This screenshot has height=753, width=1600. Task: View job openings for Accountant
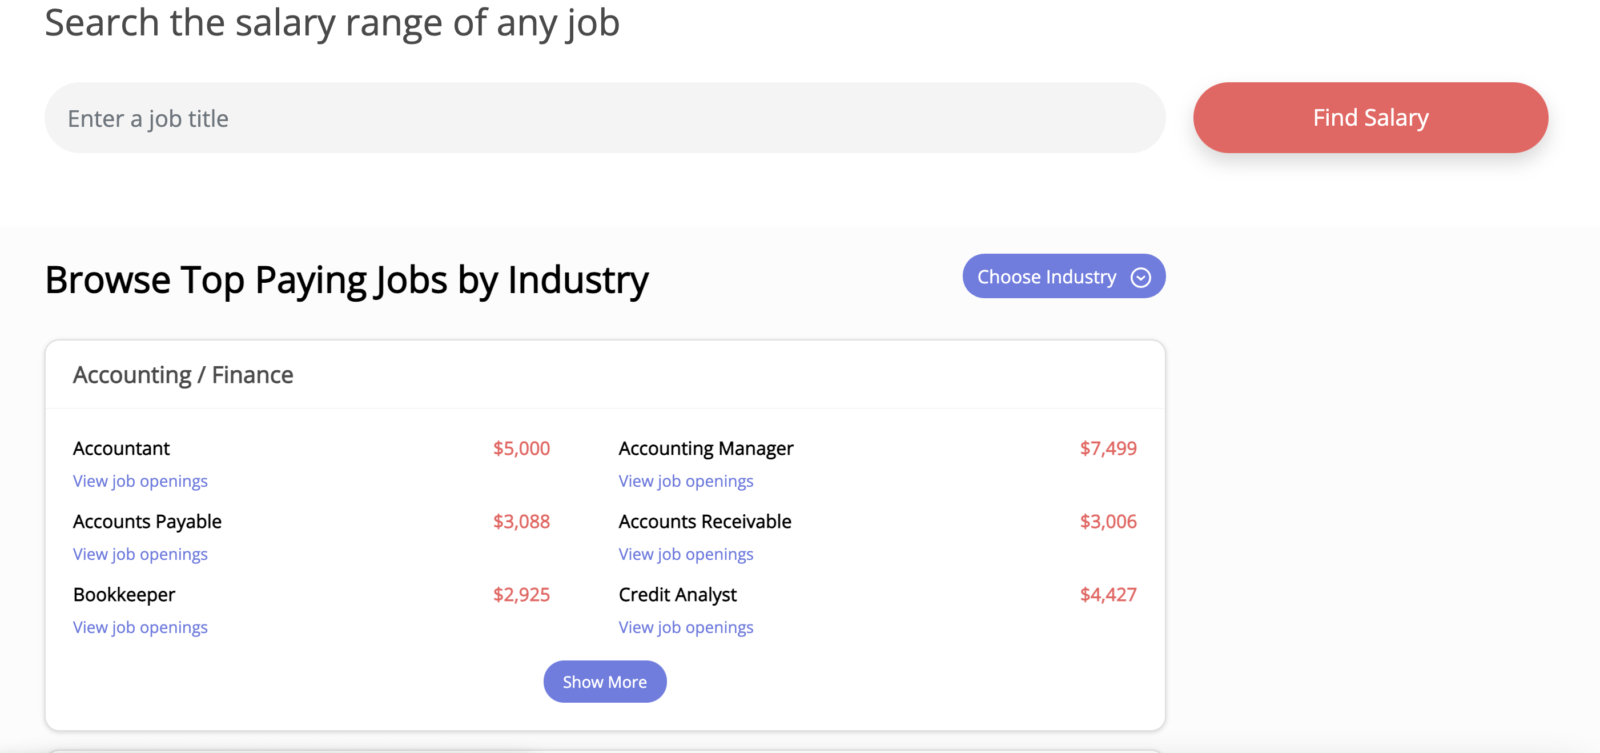click(x=140, y=481)
